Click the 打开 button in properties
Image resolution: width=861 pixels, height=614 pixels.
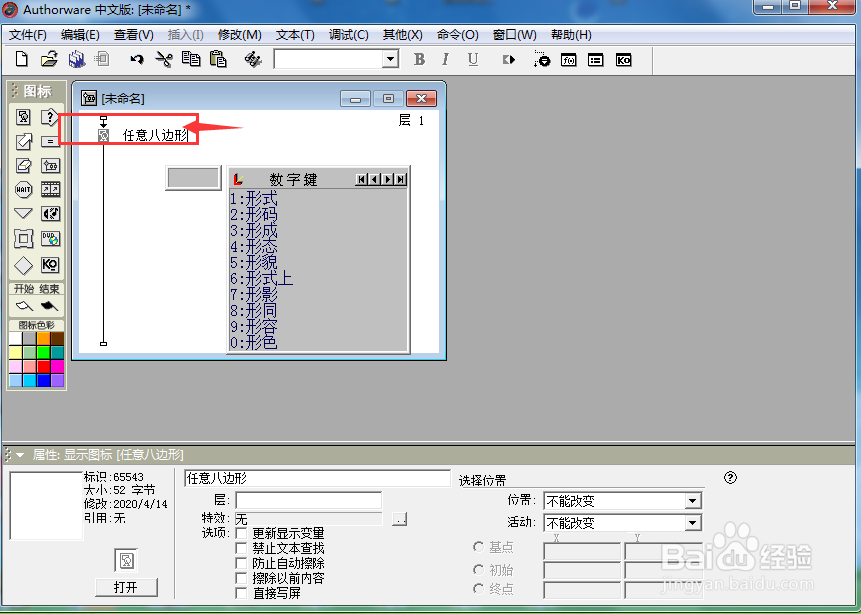(x=126, y=587)
